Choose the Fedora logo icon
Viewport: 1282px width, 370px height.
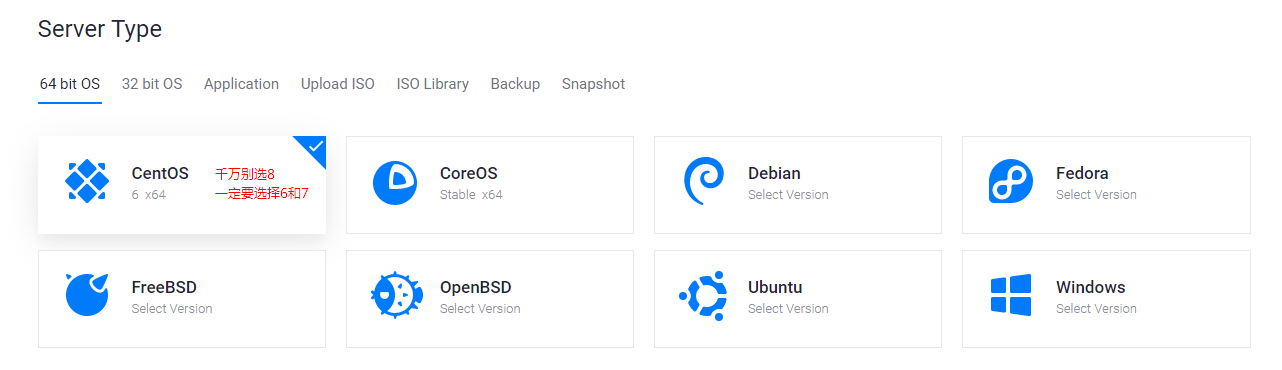[1011, 182]
